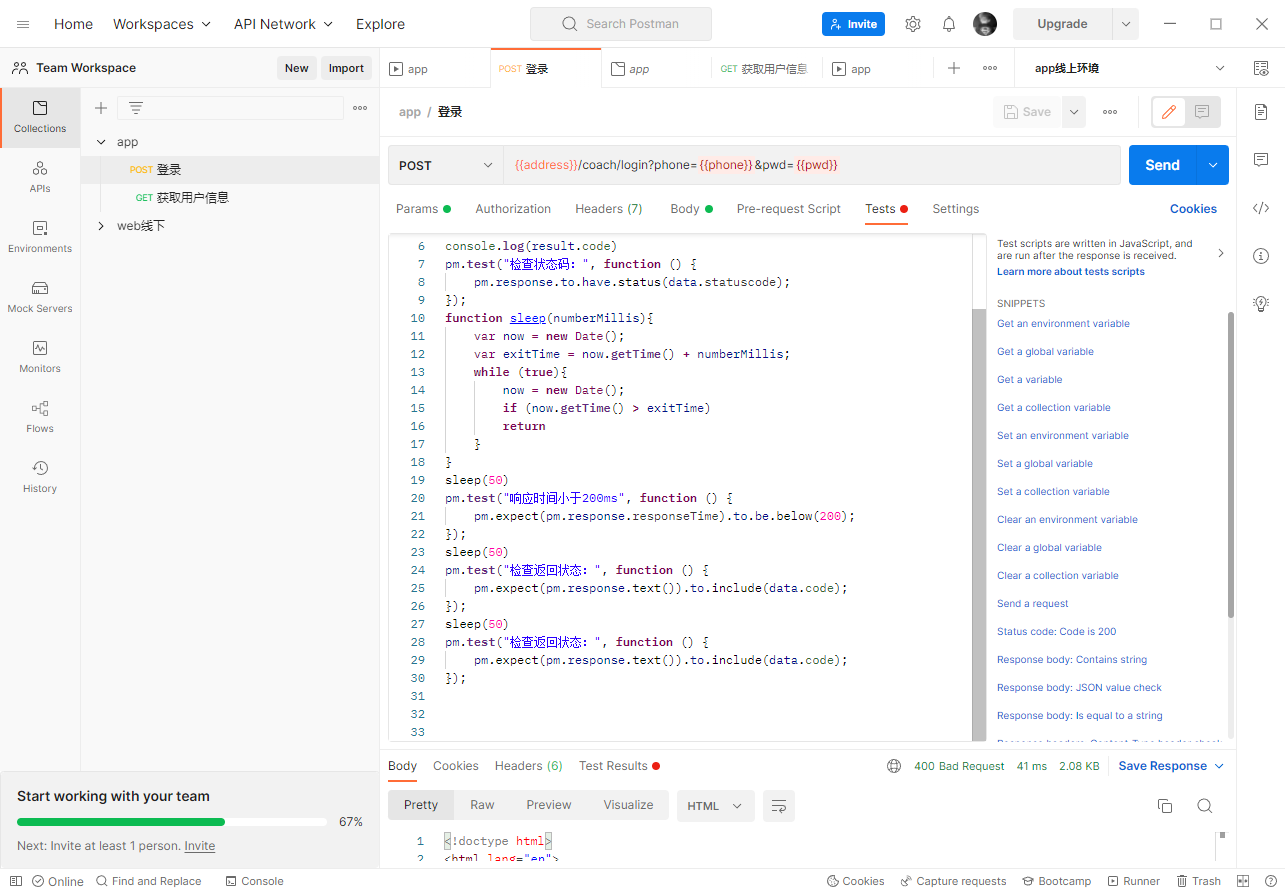Screen dimensions: 1285x893
Task: Open notifications bell icon
Action: tap(949, 24)
